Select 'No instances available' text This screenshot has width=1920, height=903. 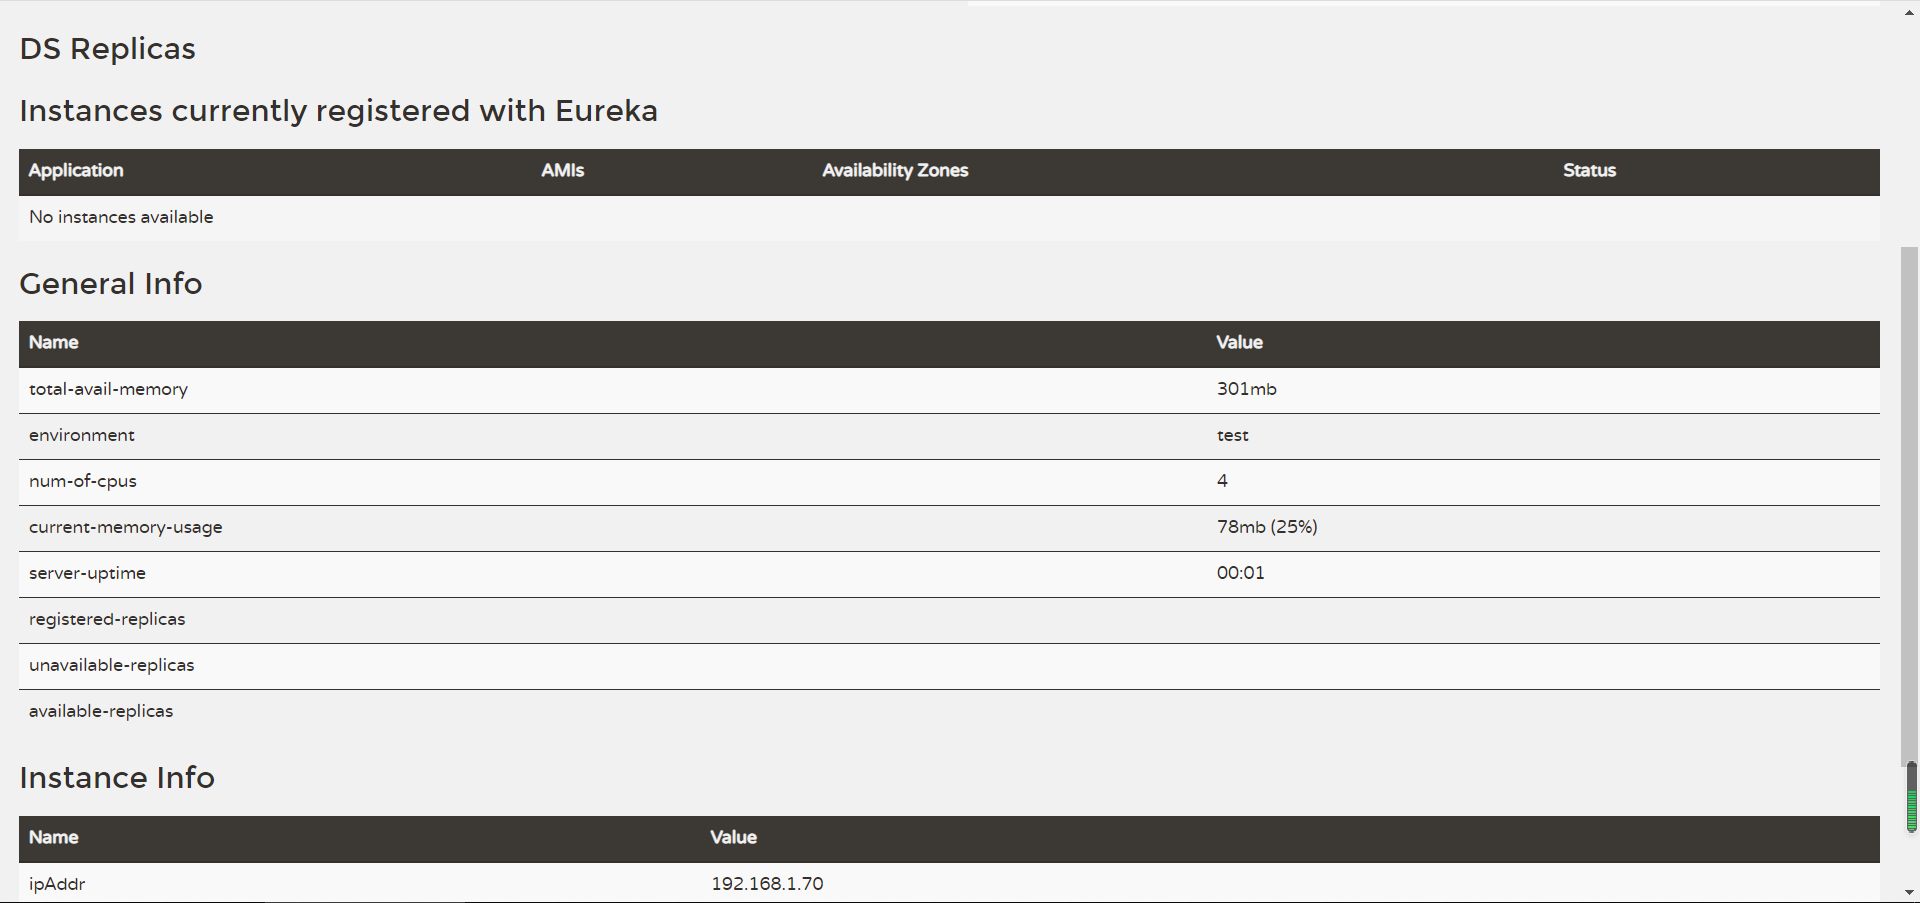pos(121,217)
